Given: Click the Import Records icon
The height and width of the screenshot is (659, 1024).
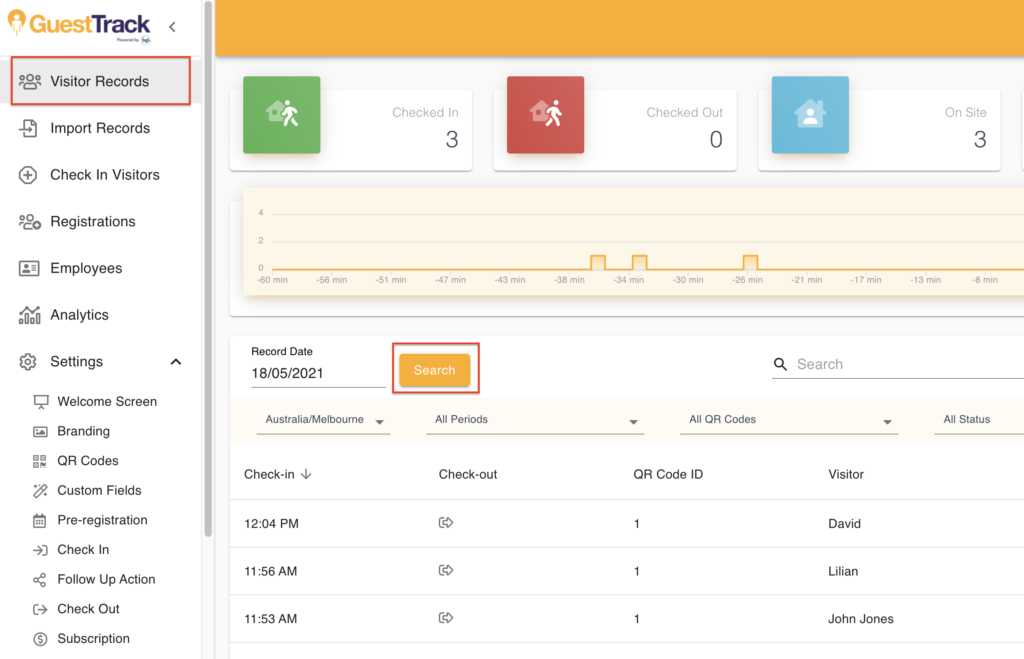Looking at the screenshot, I should [x=28, y=128].
